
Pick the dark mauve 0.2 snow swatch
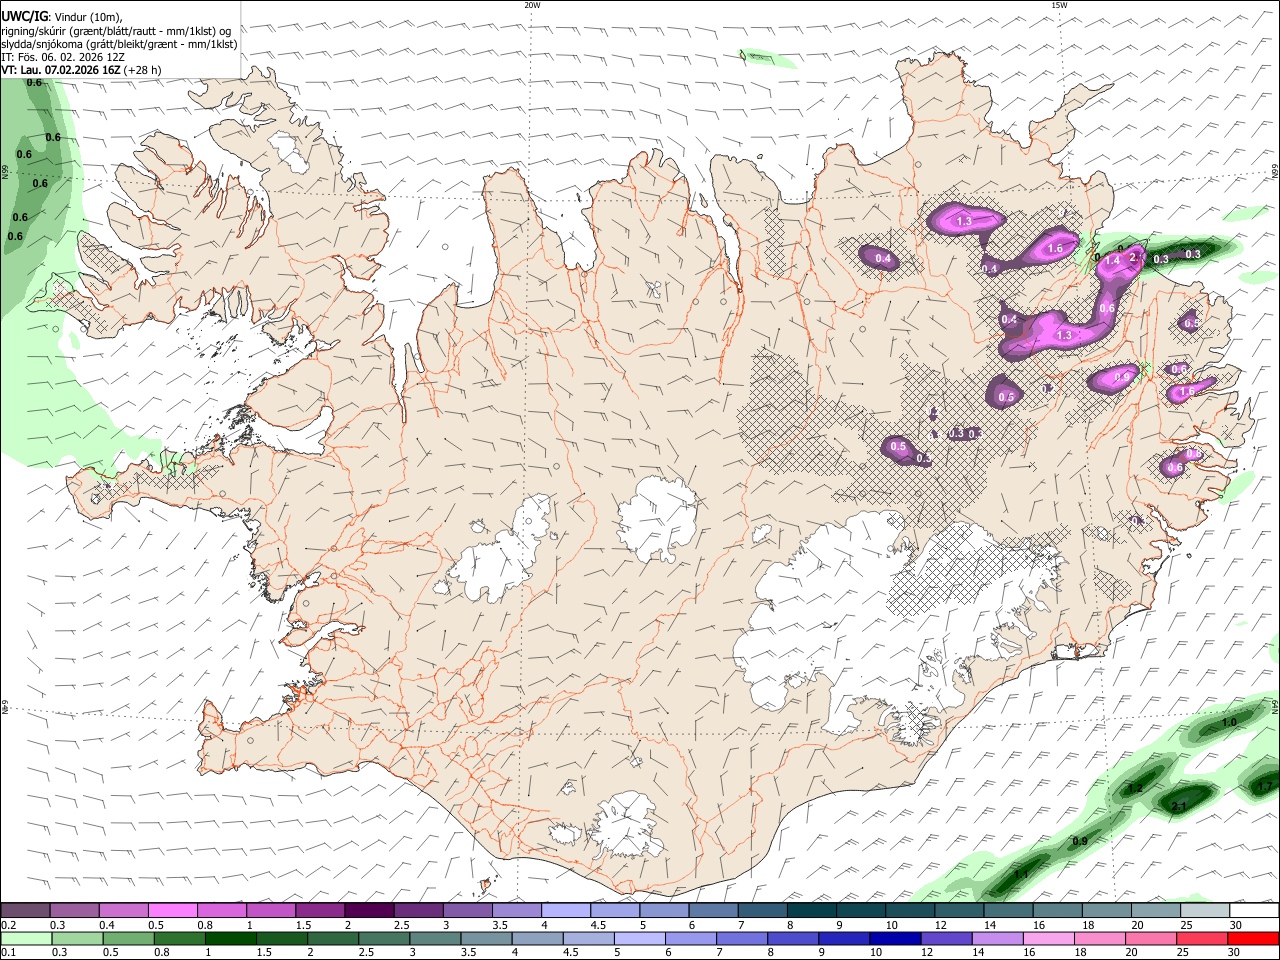point(25,910)
